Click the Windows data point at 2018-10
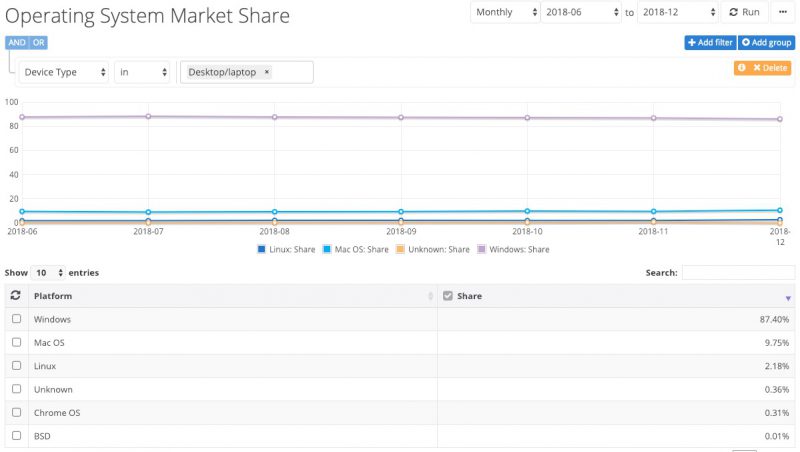The width and height of the screenshot is (800, 452). pos(527,118)
